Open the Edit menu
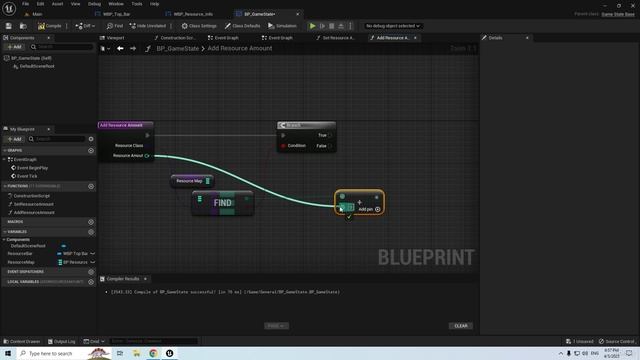The height and width of the screenshot is (360, 640). 40,4
